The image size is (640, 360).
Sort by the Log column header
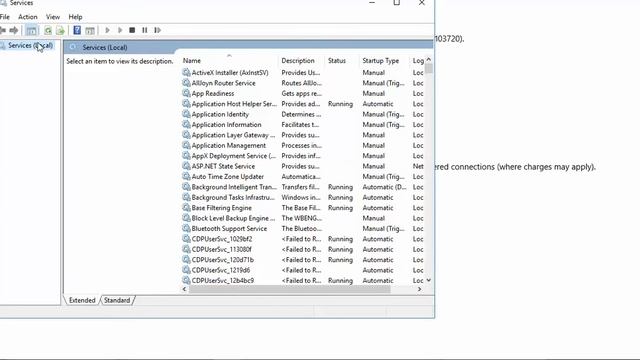417,60
